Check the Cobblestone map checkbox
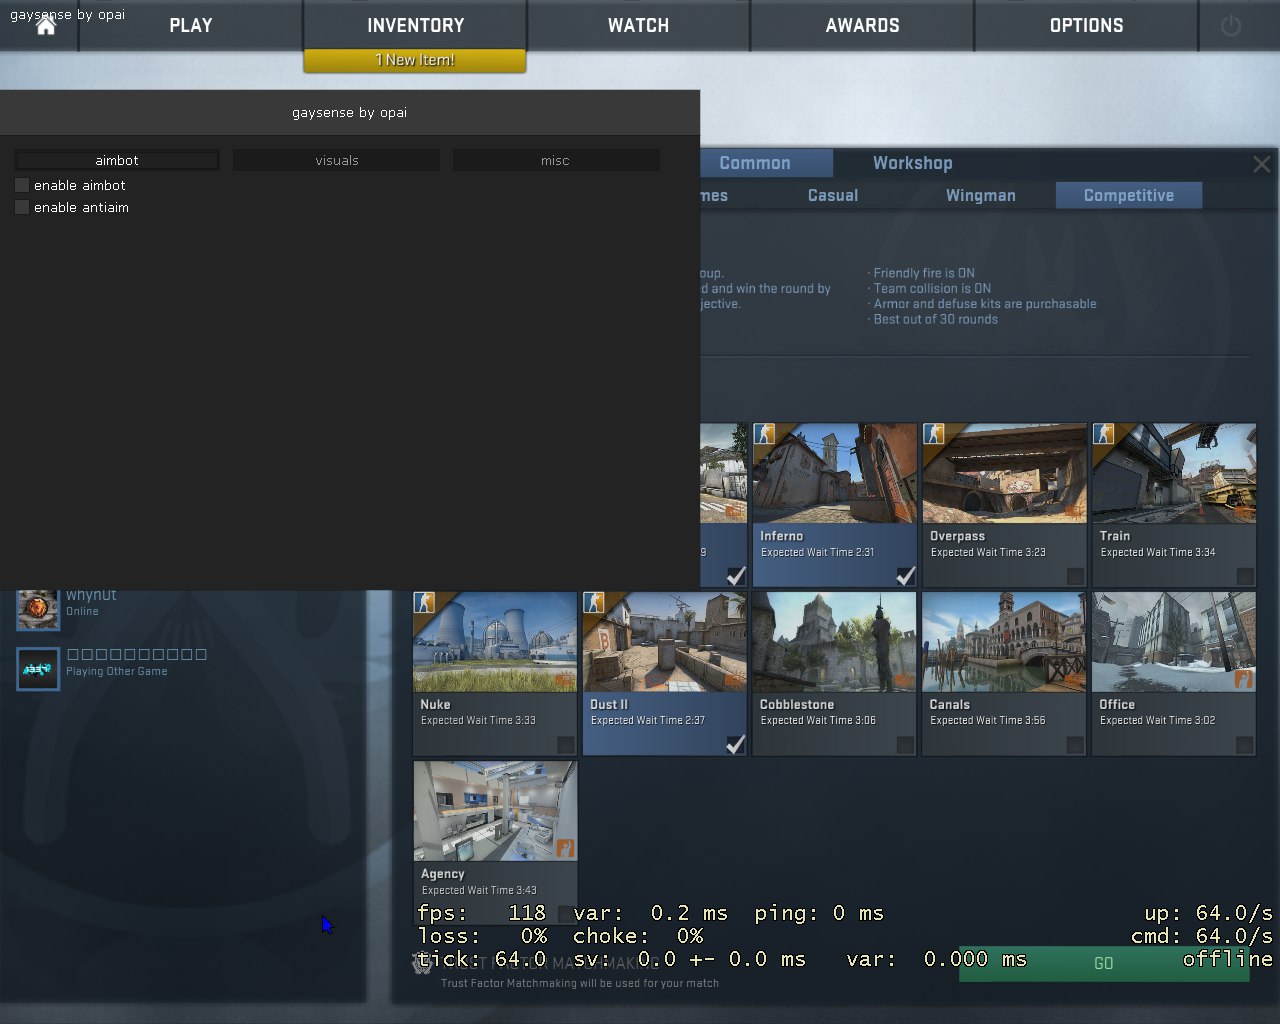 [x=905, y=745]
